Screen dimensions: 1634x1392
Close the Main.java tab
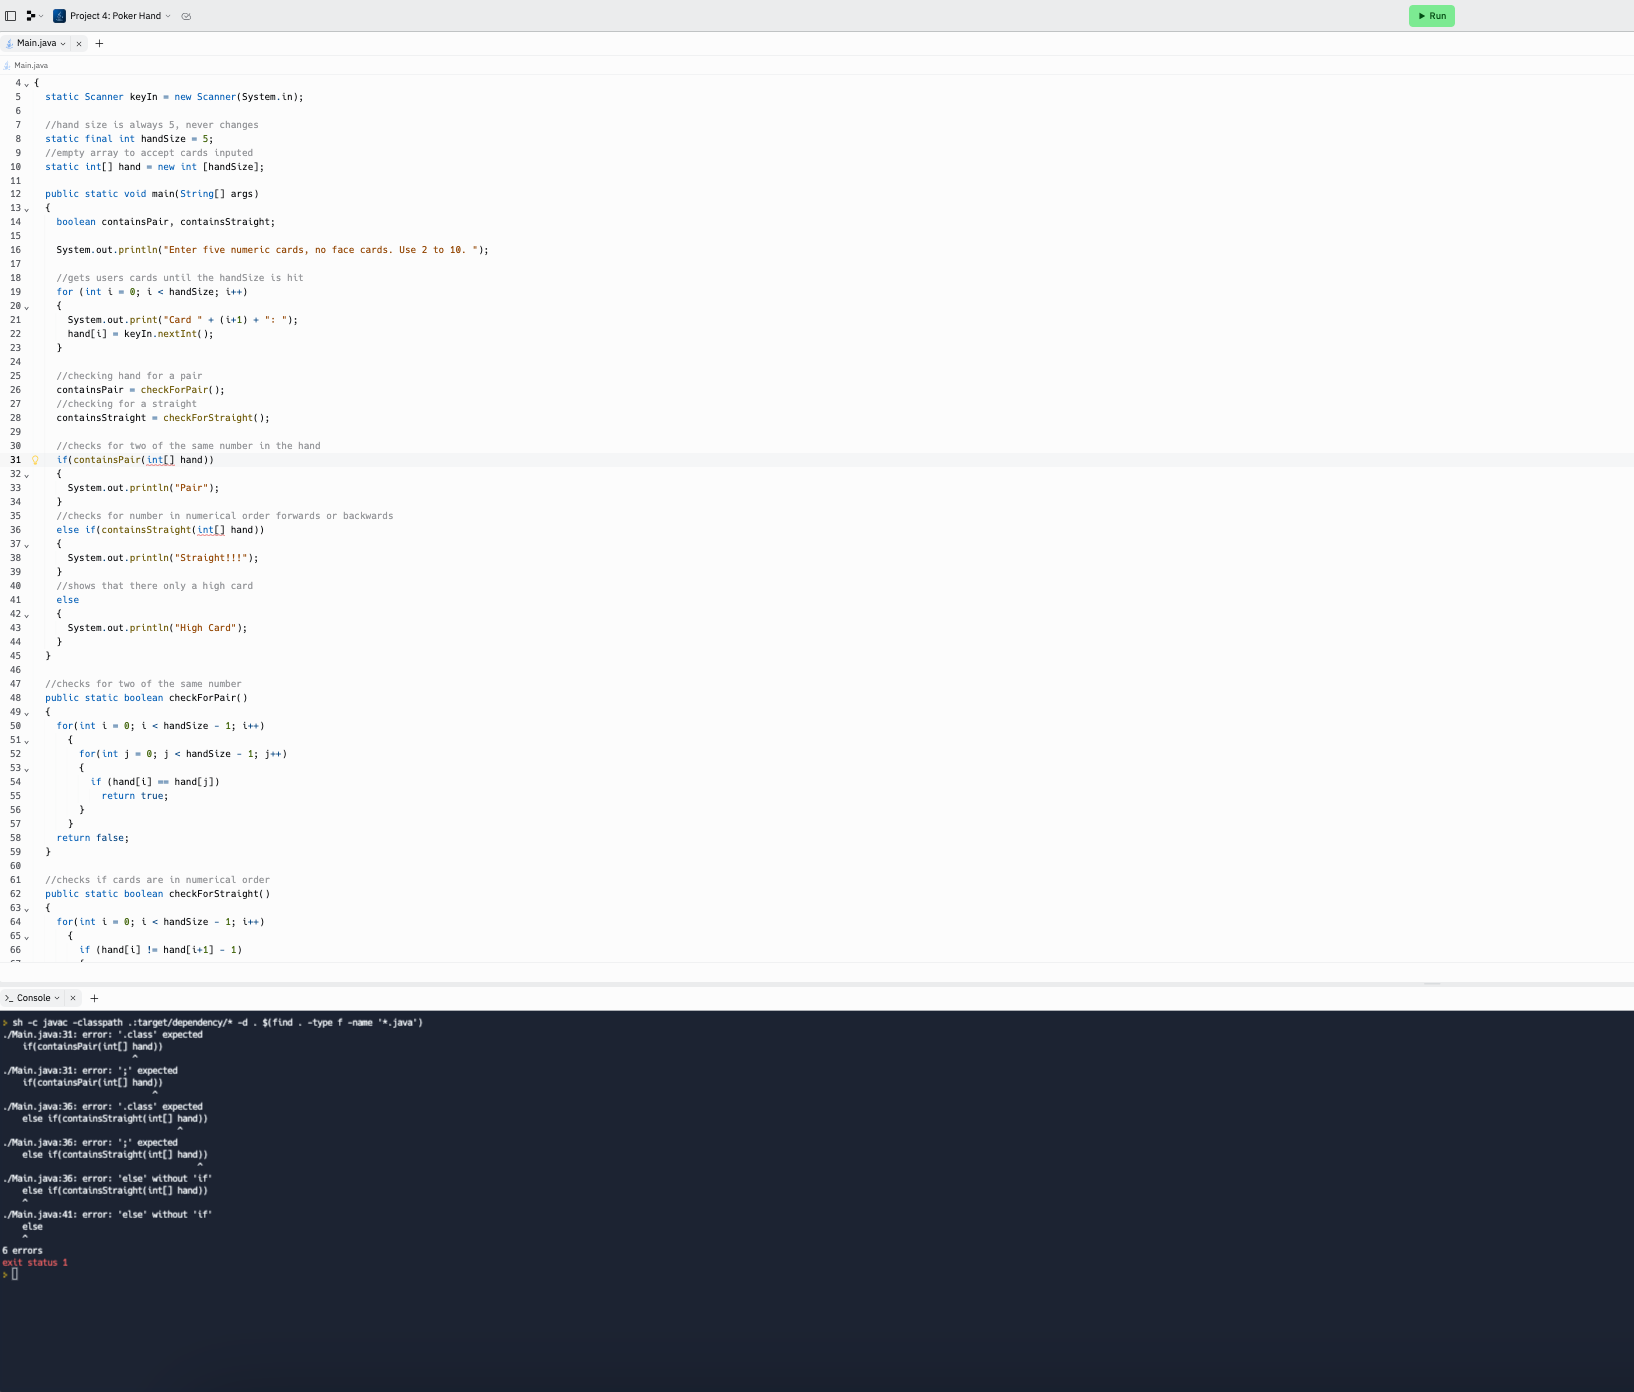tap(79, 44)
